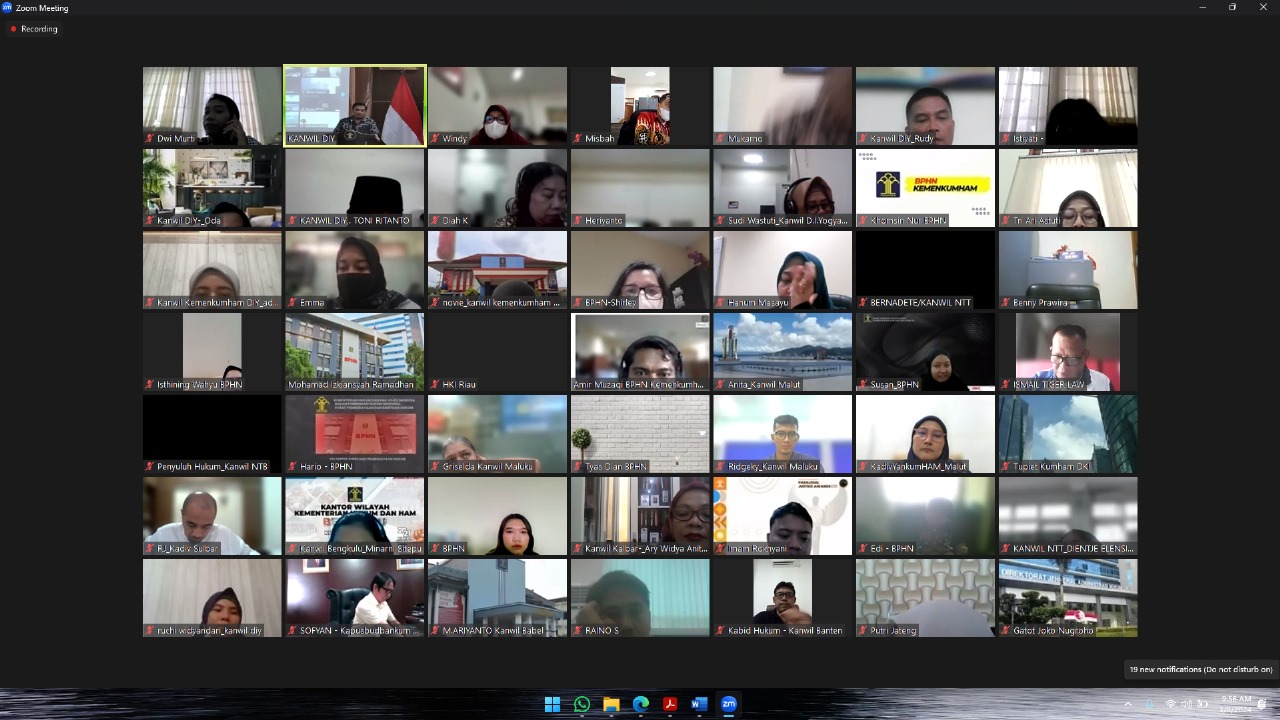Expand the hidden system tray icons chevron

point(1128,704)
